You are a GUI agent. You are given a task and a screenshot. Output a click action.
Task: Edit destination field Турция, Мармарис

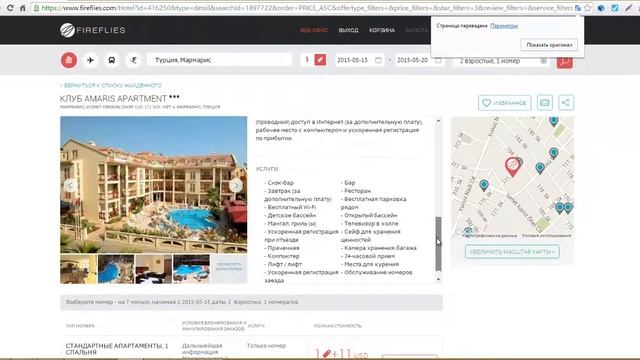coord(219,60)
